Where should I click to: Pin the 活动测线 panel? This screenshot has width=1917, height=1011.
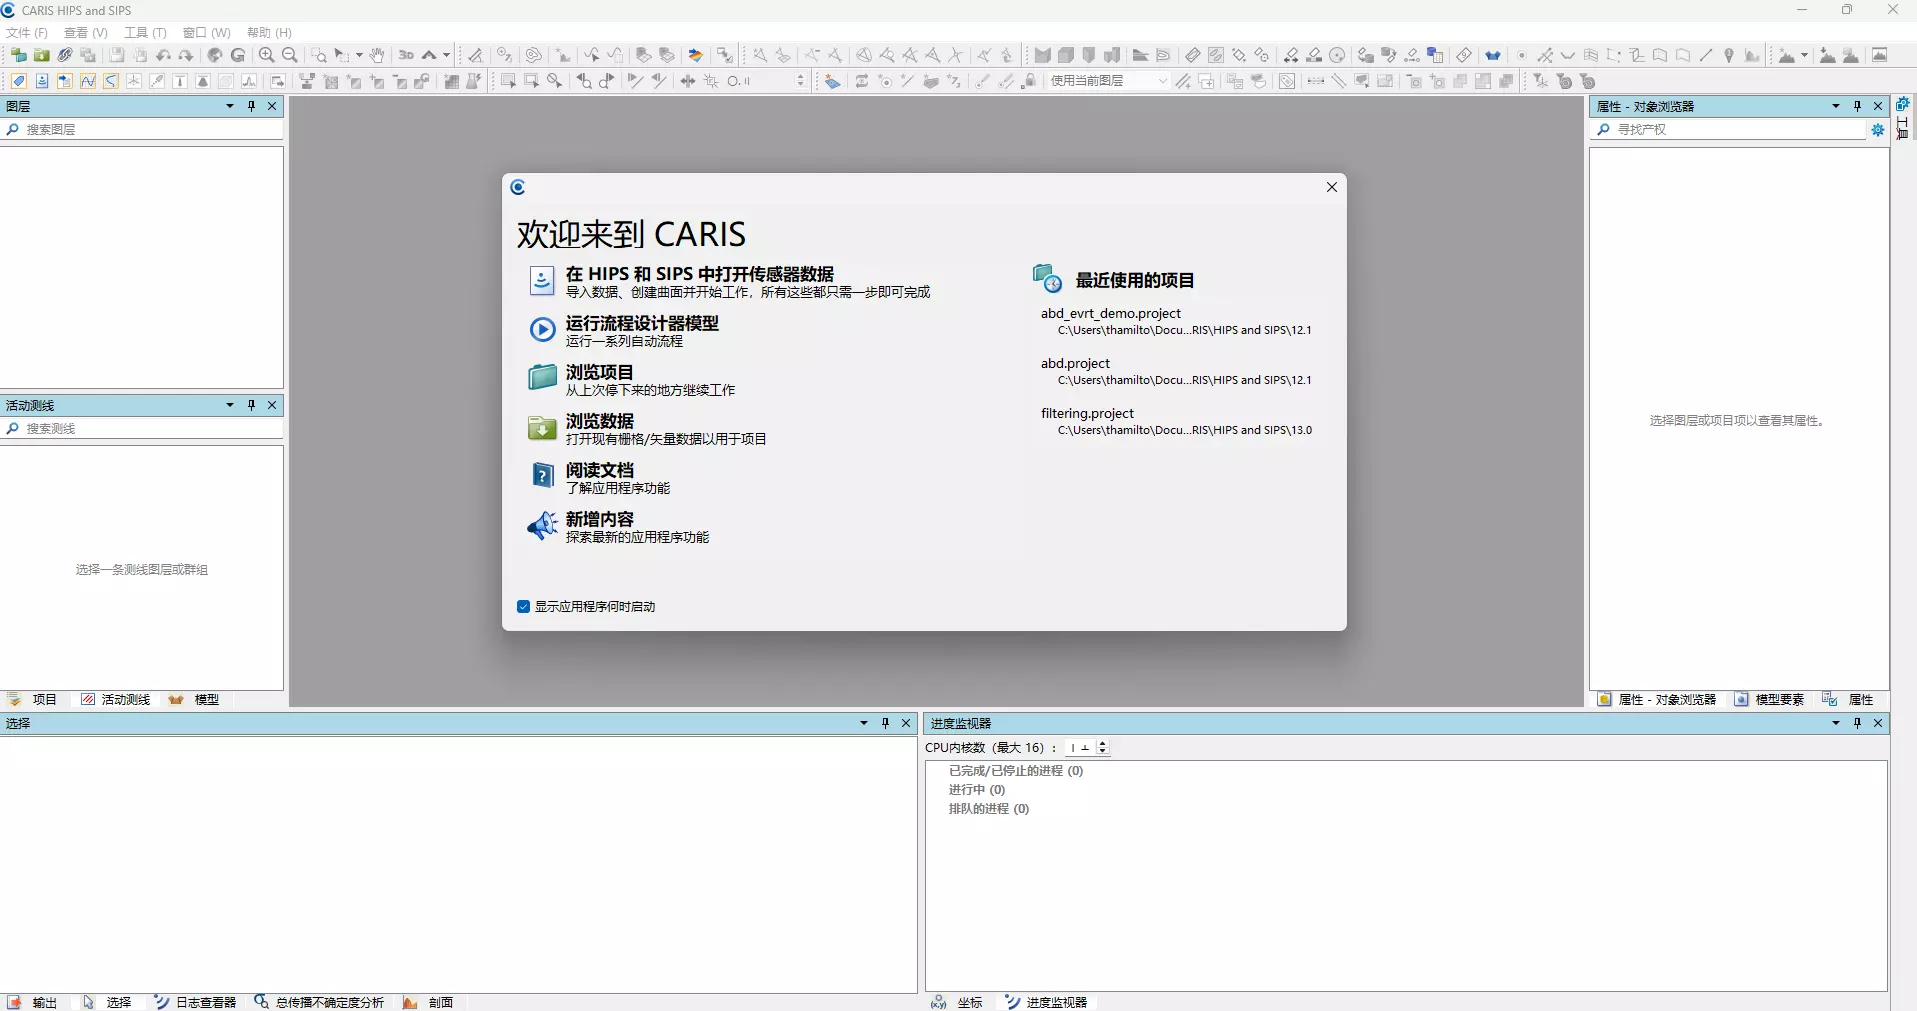251,405
